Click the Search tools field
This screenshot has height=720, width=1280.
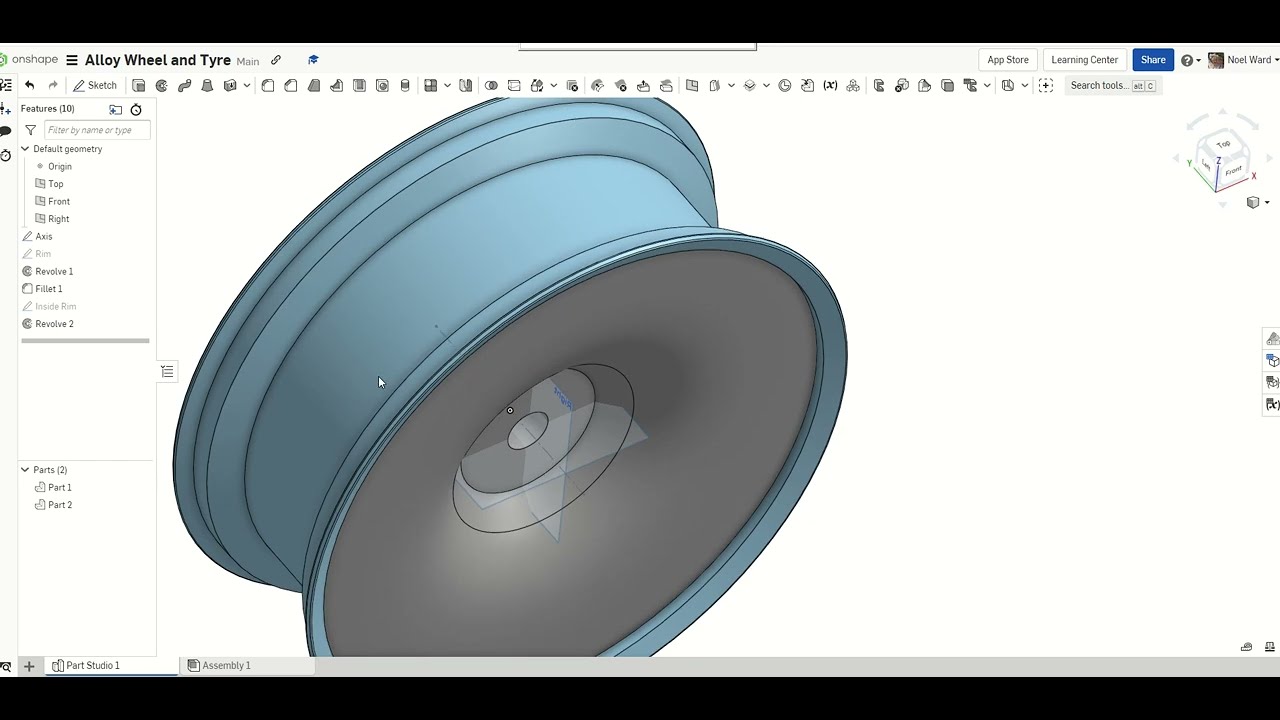[1113, 86]
